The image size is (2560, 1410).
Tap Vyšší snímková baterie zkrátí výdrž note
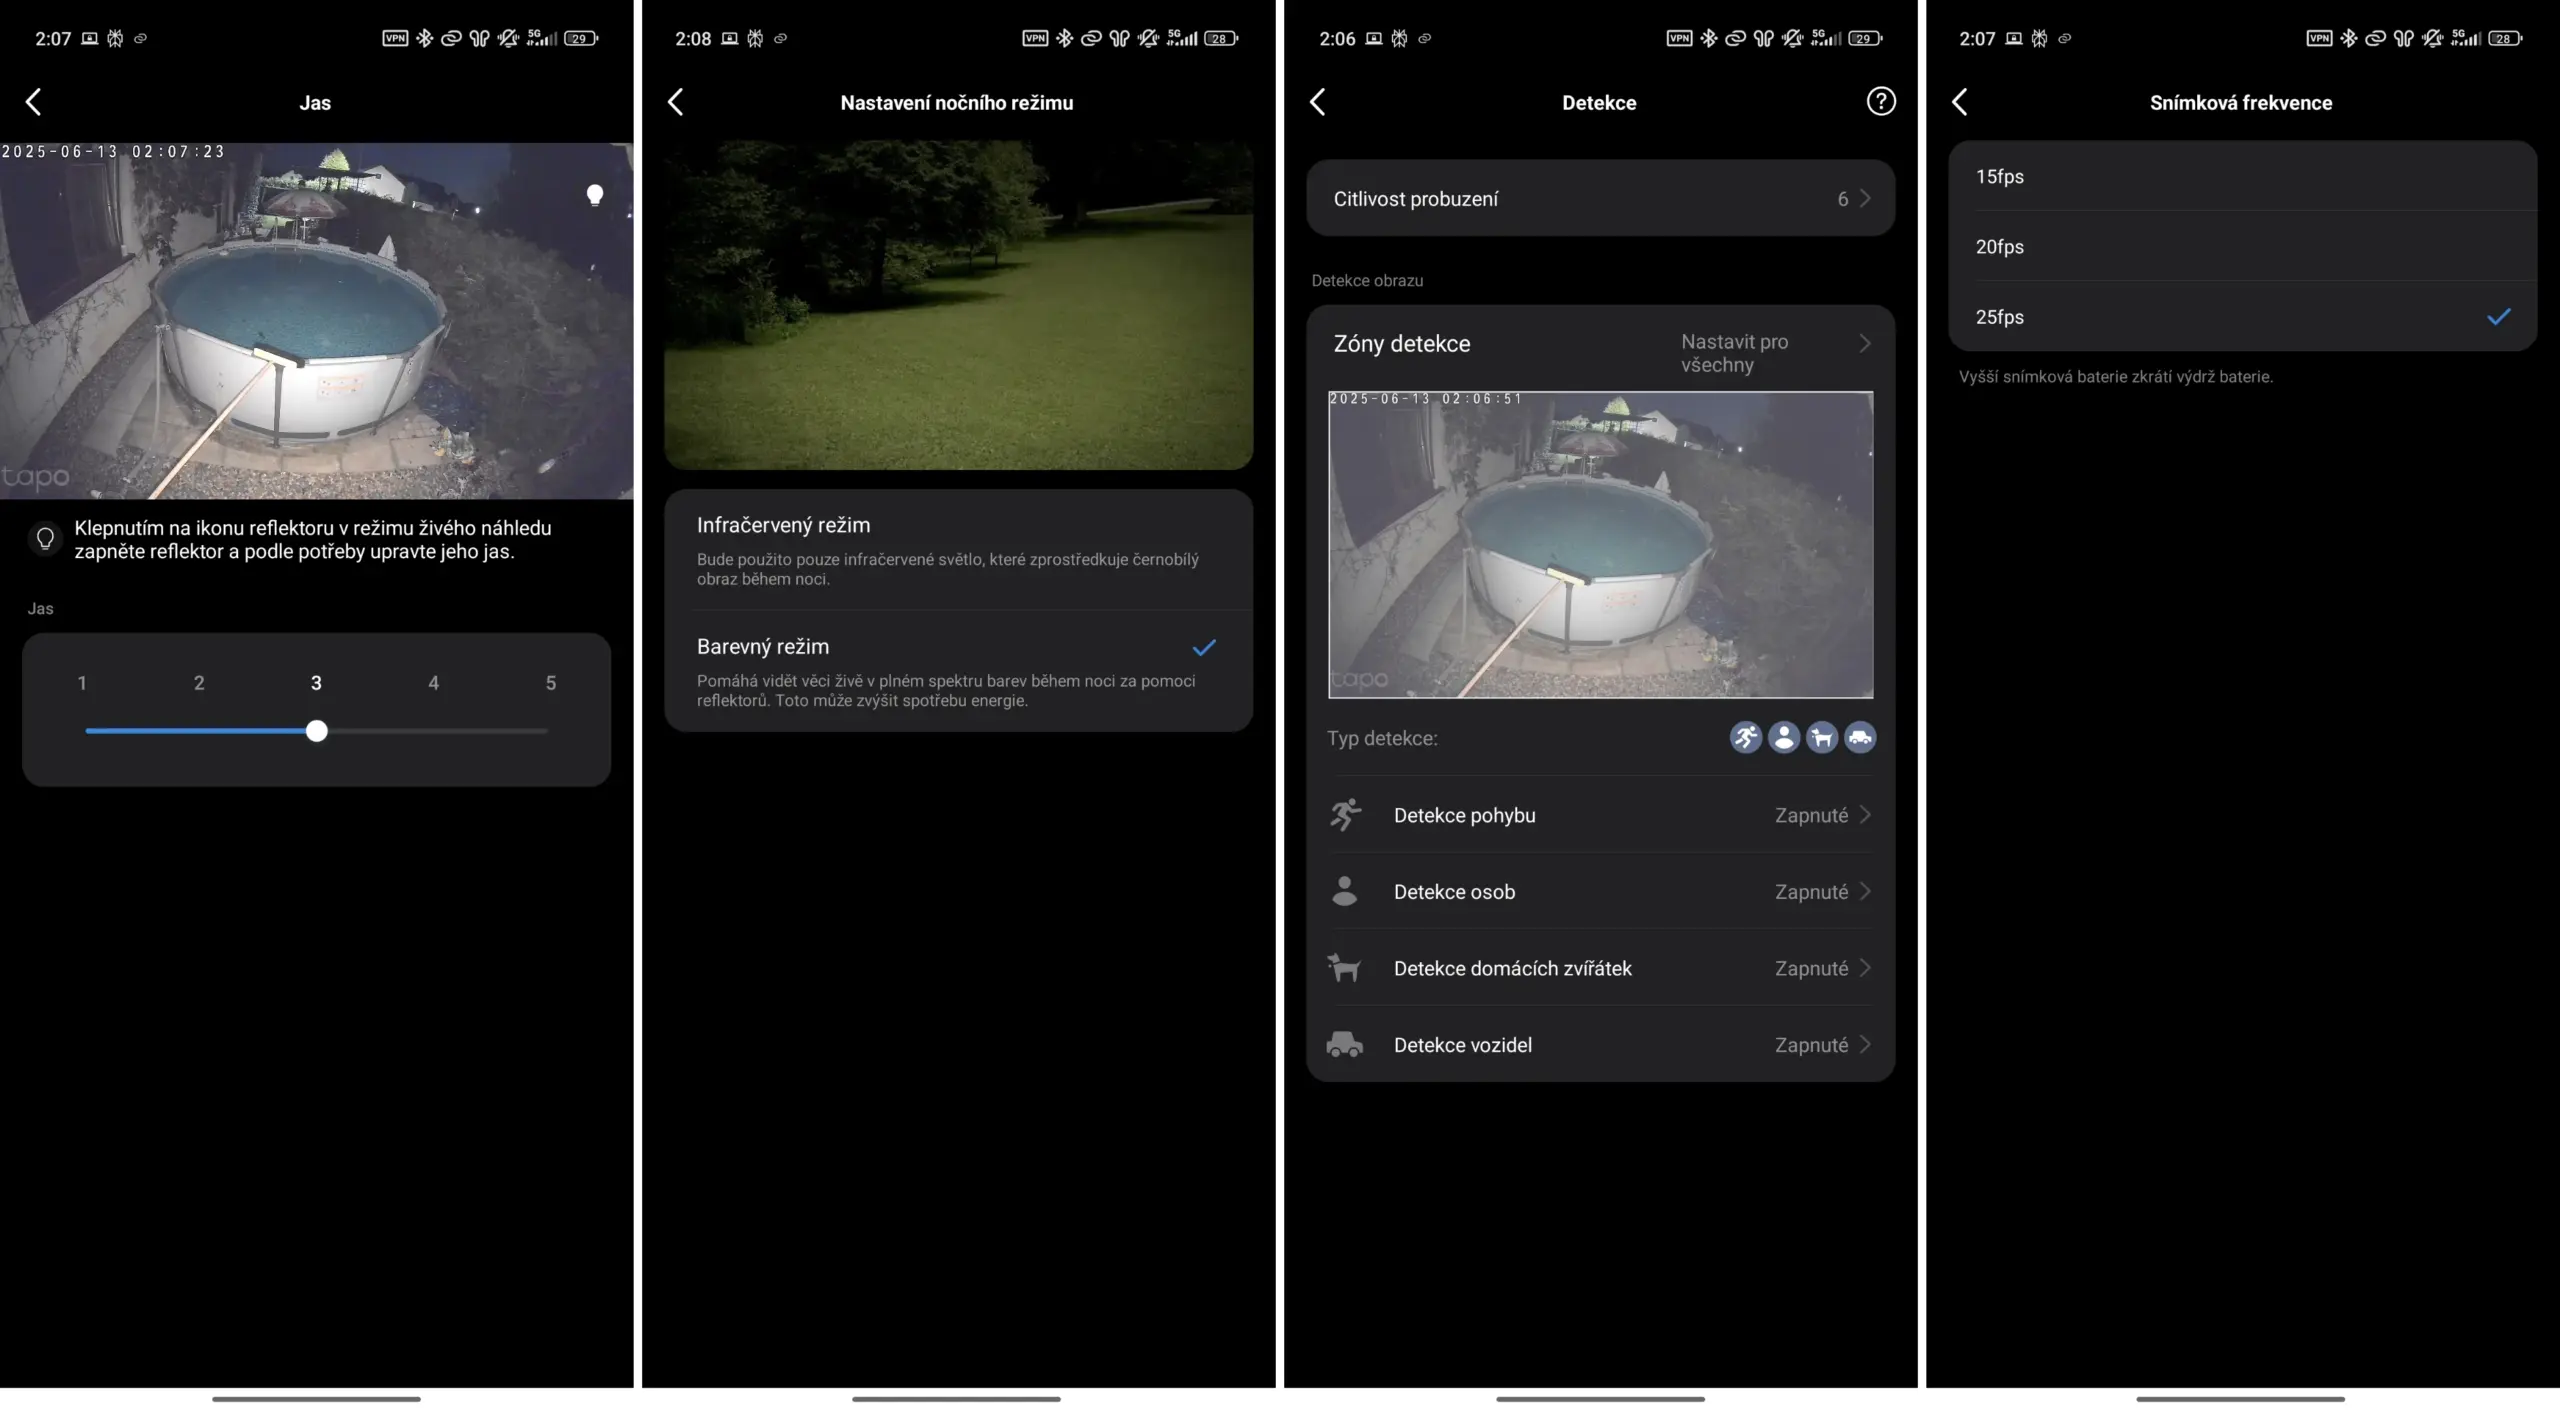pos(2115,376)
